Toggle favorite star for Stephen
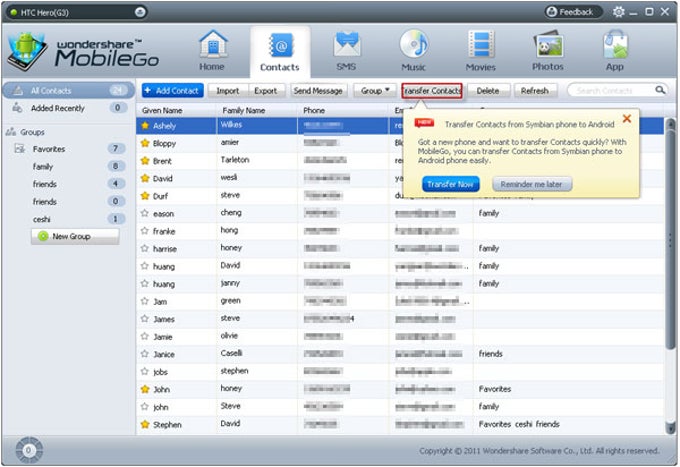 145,424
